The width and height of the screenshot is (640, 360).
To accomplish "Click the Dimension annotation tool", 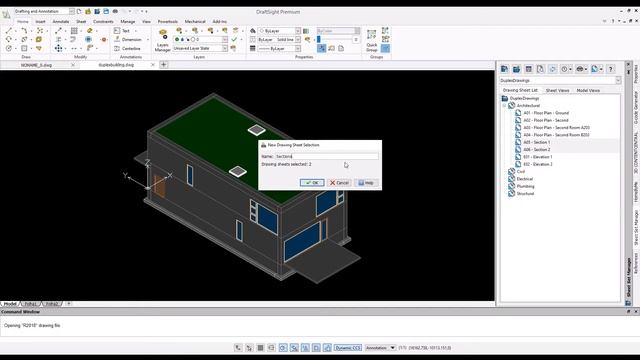I will coord(128,40).
